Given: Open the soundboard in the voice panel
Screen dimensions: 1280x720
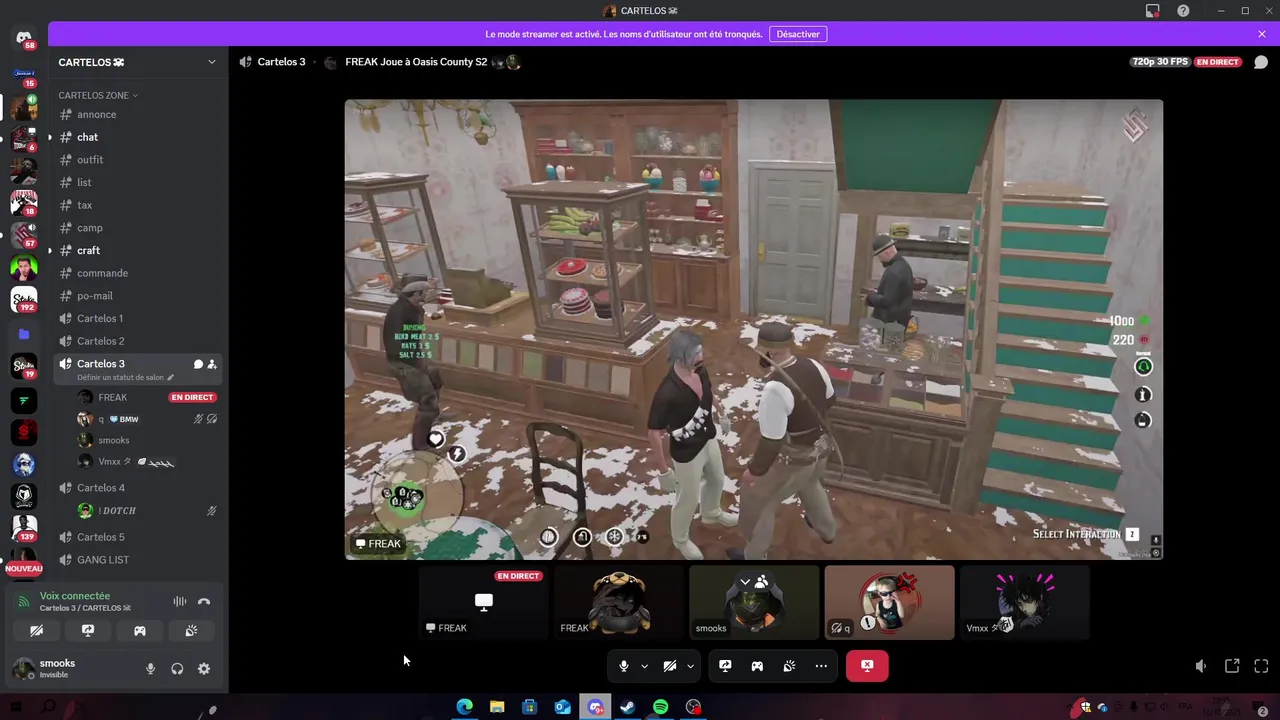Looking at the screenshot, I should pos(191,631).
